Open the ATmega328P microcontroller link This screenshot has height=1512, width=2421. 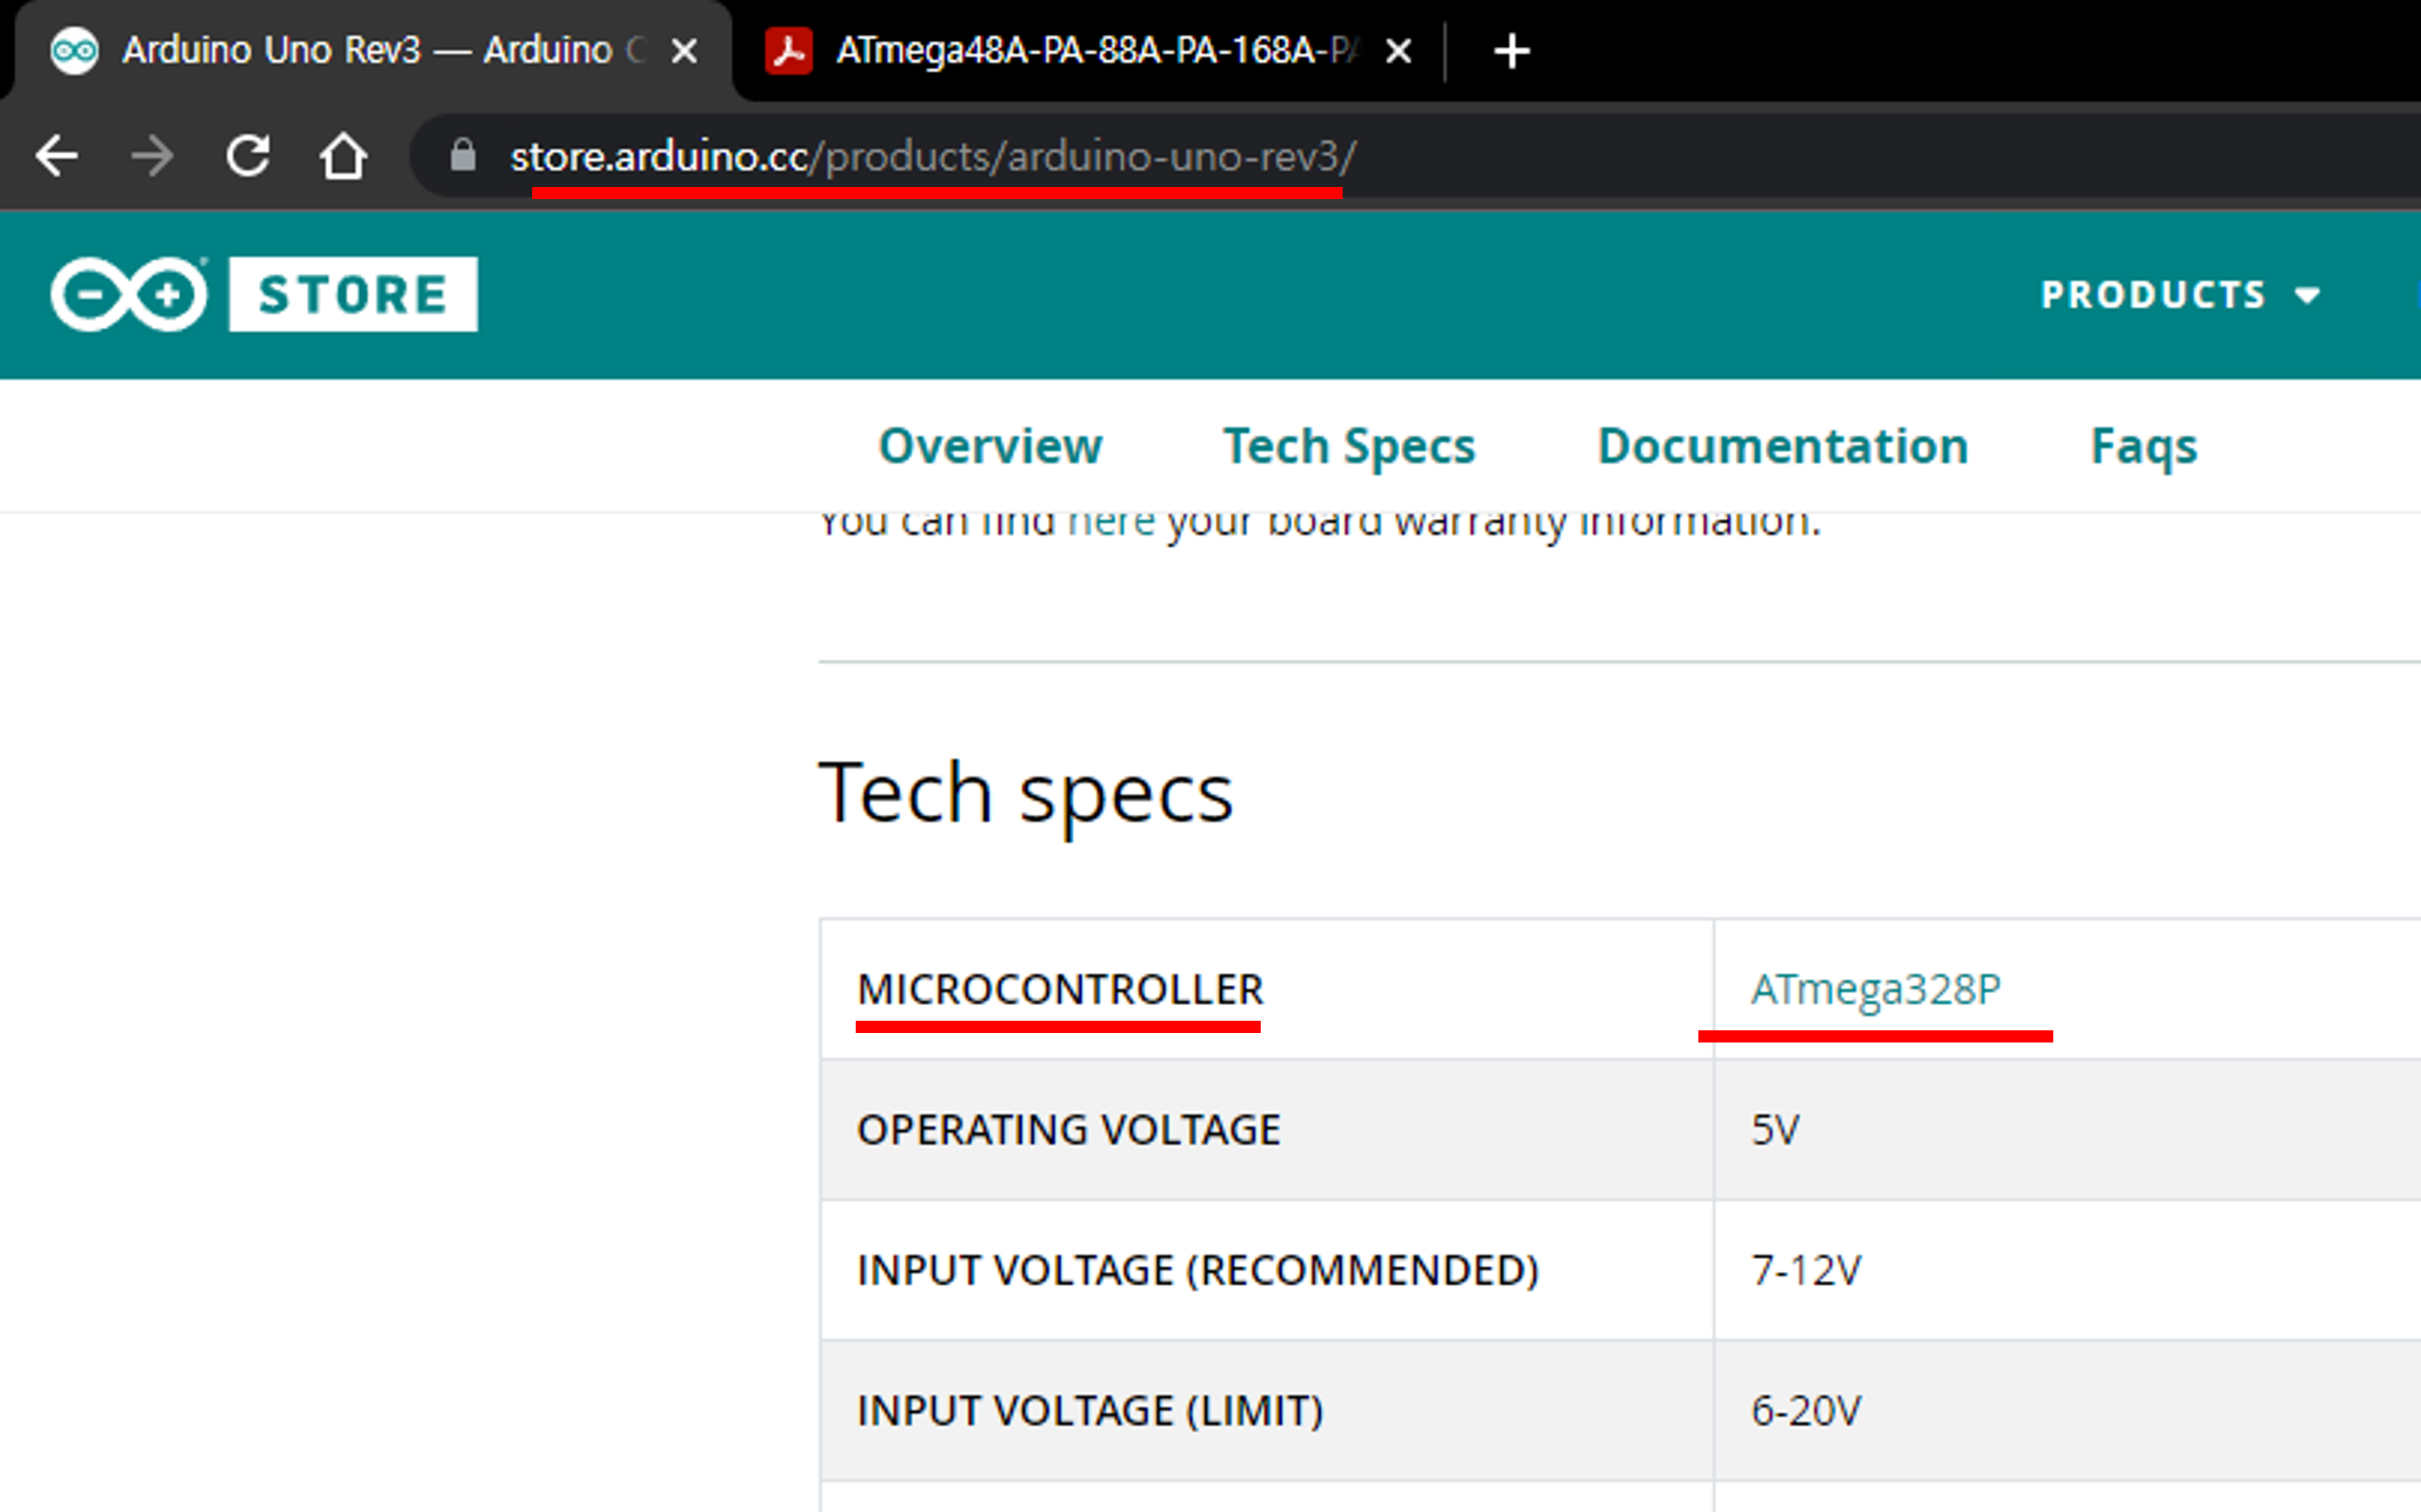tap(1875, 989)
